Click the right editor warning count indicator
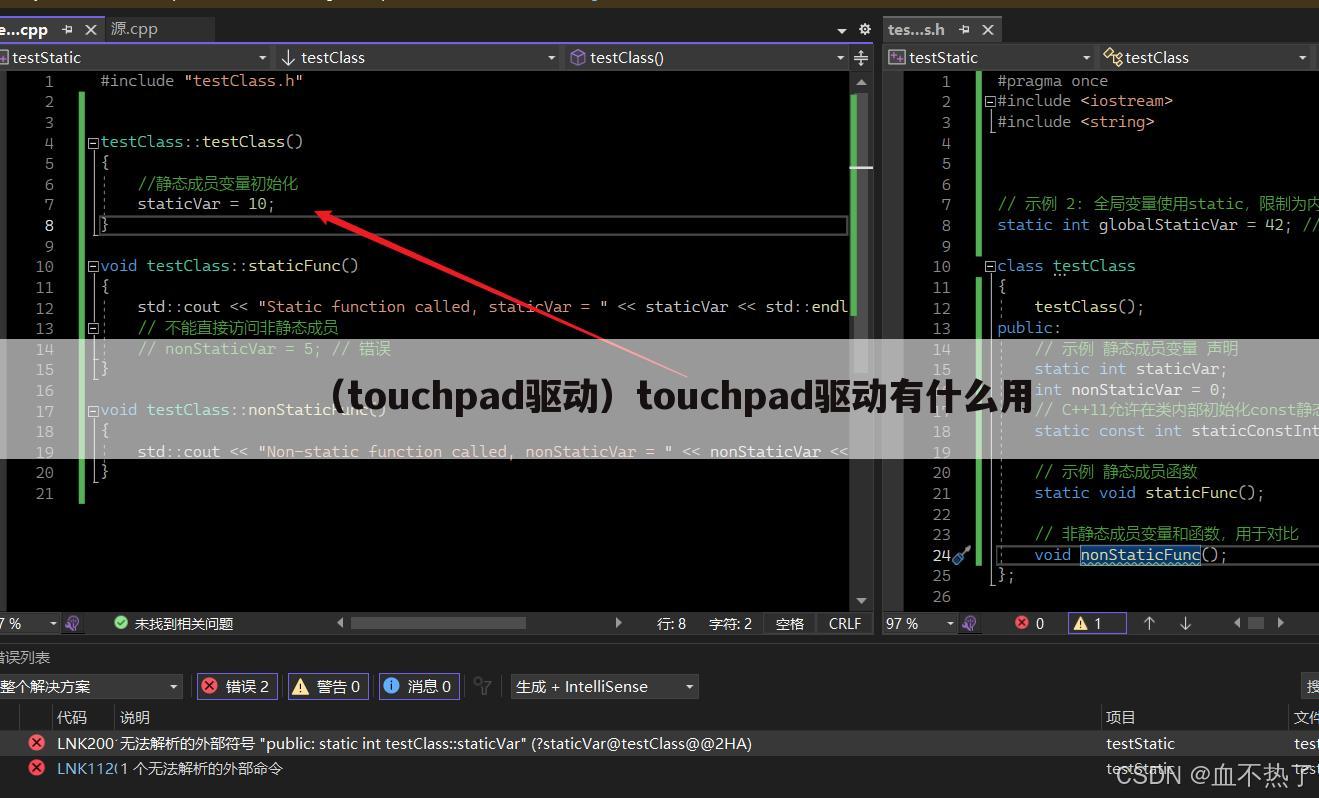The height and width of the screenshot is (798, 1319). (x=1097, y=623)
